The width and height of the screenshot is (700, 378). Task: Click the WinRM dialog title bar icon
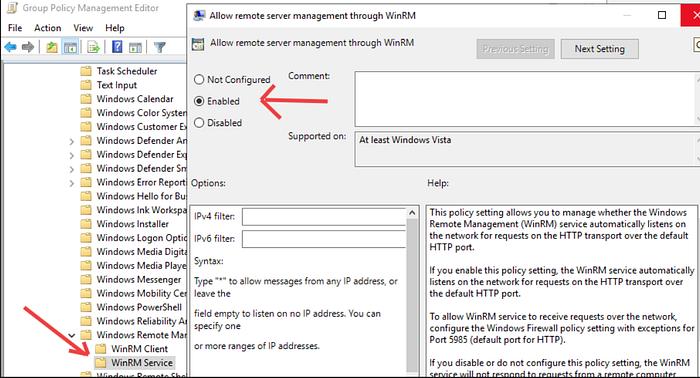(x=199, y=16)
